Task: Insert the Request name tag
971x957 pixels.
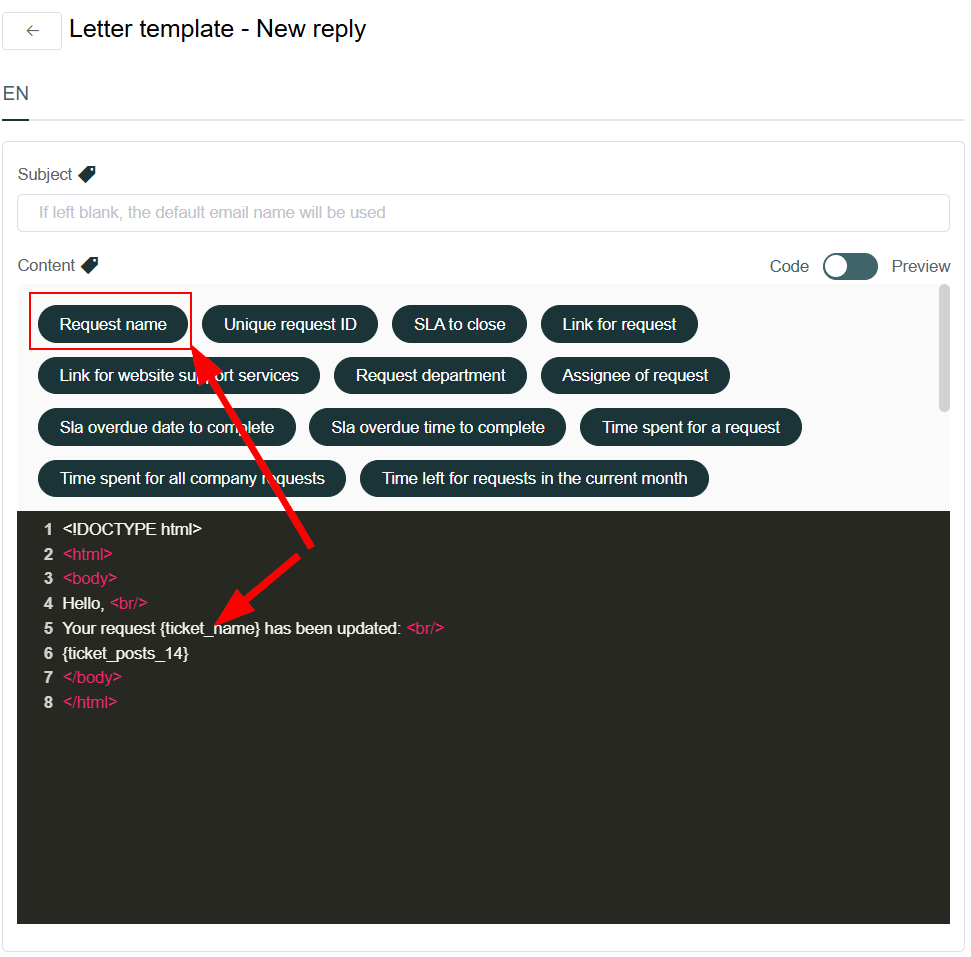Action: (x=113, y=324)
